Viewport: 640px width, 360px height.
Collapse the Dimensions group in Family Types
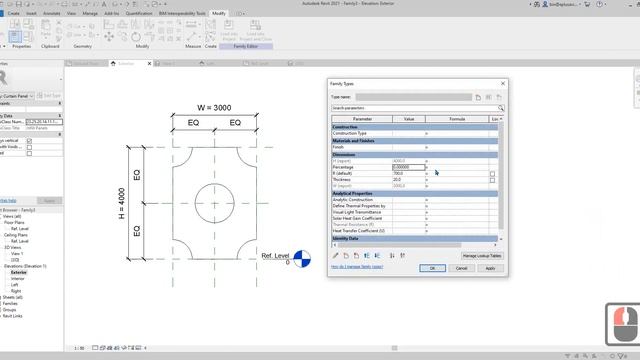point(415,155)
